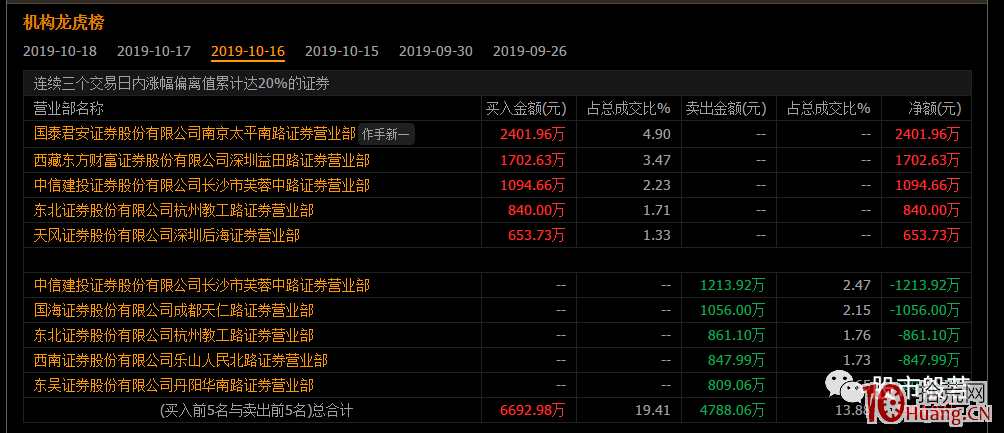The height and width of the screenshot is (433, 1004).
Task: Click the 机构龙虎榜 section title
Action: (x=63, y=23)
